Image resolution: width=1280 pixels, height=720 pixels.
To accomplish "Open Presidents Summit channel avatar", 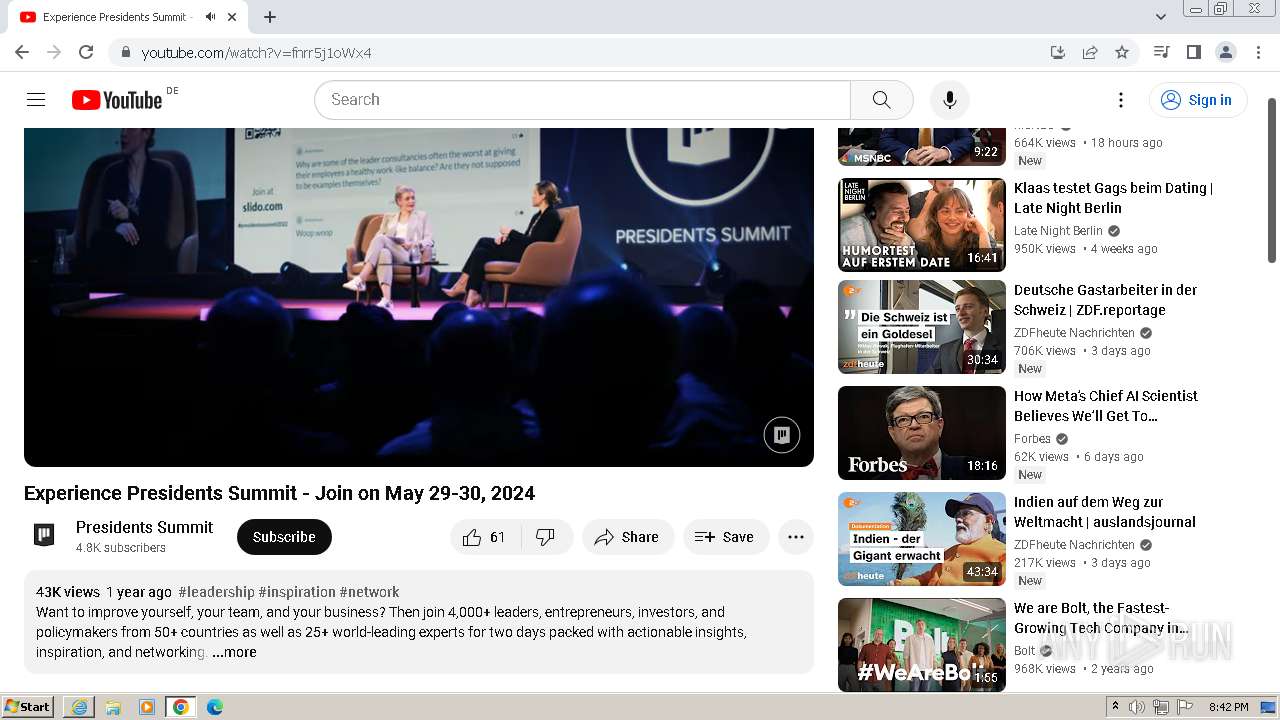I will click(44, 535).
